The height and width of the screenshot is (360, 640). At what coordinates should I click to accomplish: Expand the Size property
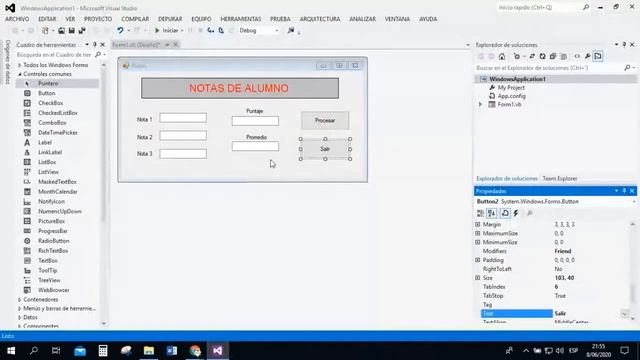tap(478, 278)
